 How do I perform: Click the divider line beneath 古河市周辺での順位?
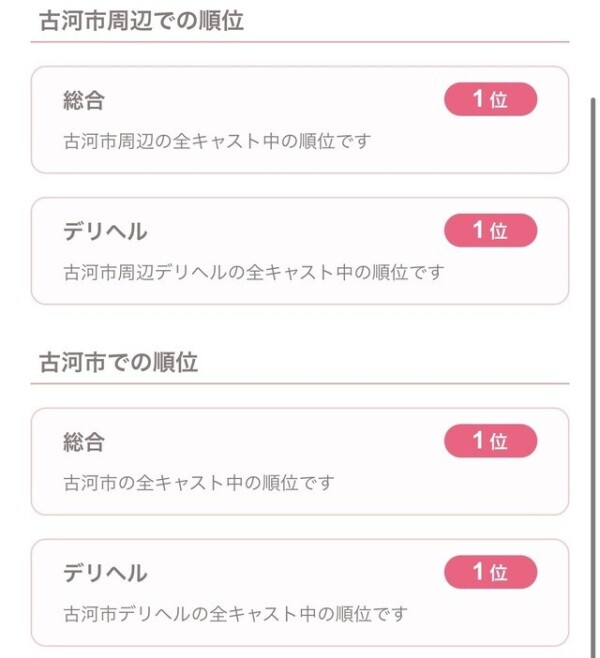pos(300,43)
